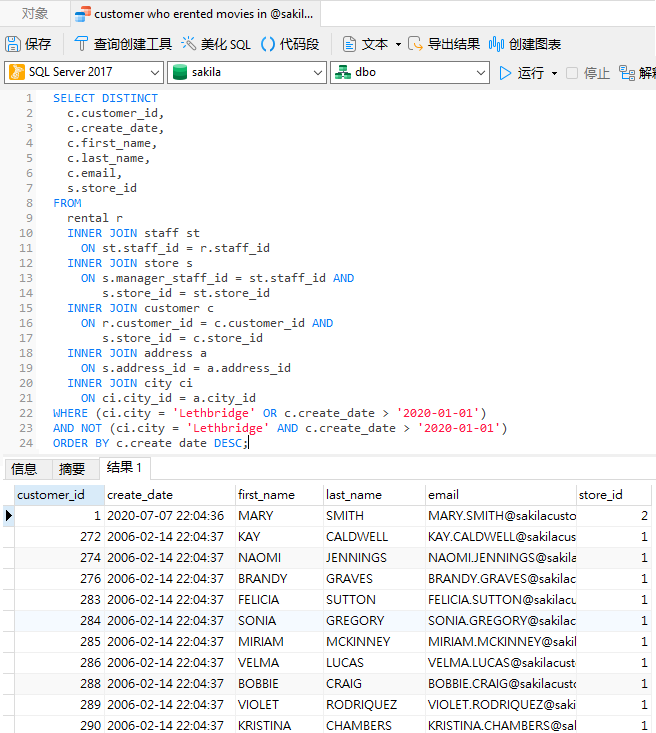The image size is (656, 733).
Task: Expand the Run (运行) options arrow
Action: tap(555, 73)
